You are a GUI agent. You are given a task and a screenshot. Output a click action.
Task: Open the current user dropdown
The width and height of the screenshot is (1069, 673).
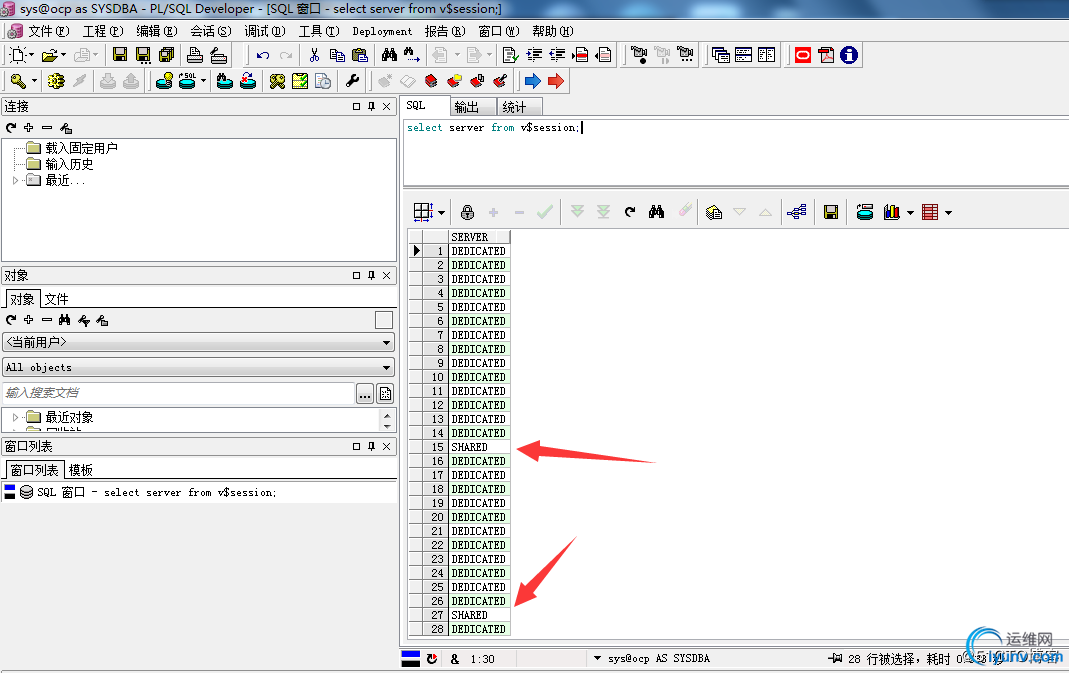point(198,342)
